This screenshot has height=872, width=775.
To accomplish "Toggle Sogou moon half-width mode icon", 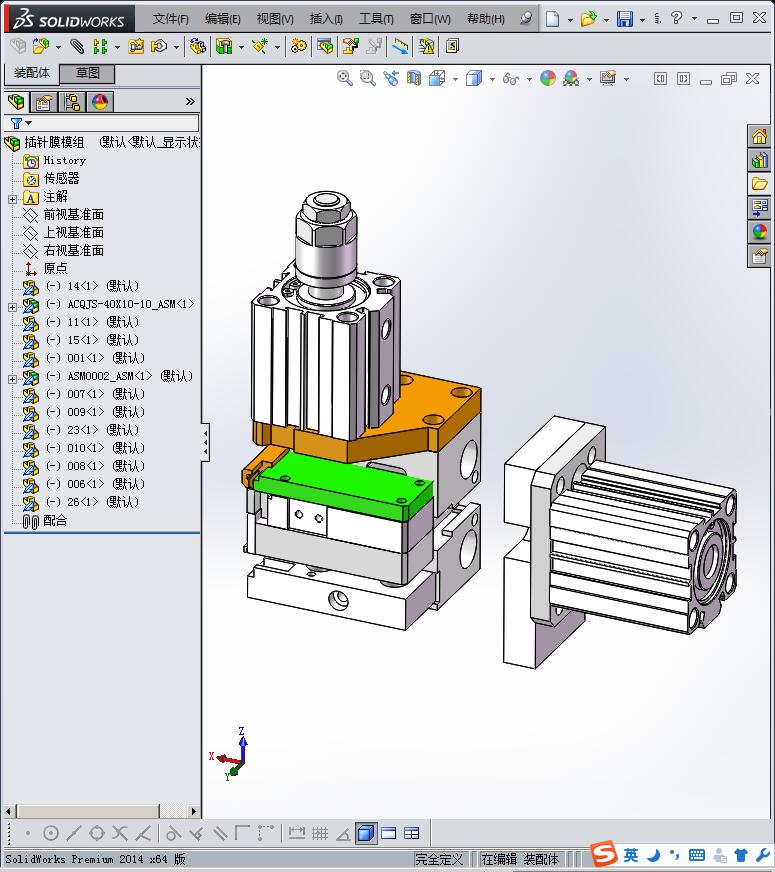I will coord(654,855).
